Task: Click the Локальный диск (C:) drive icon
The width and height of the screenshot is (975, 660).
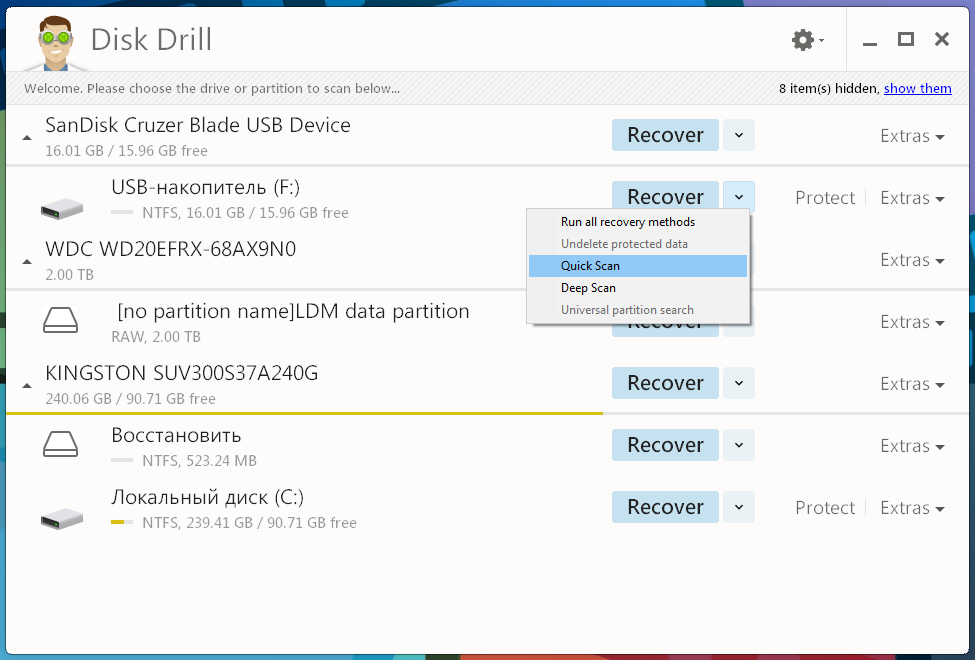Action: (x=62, y=518)
